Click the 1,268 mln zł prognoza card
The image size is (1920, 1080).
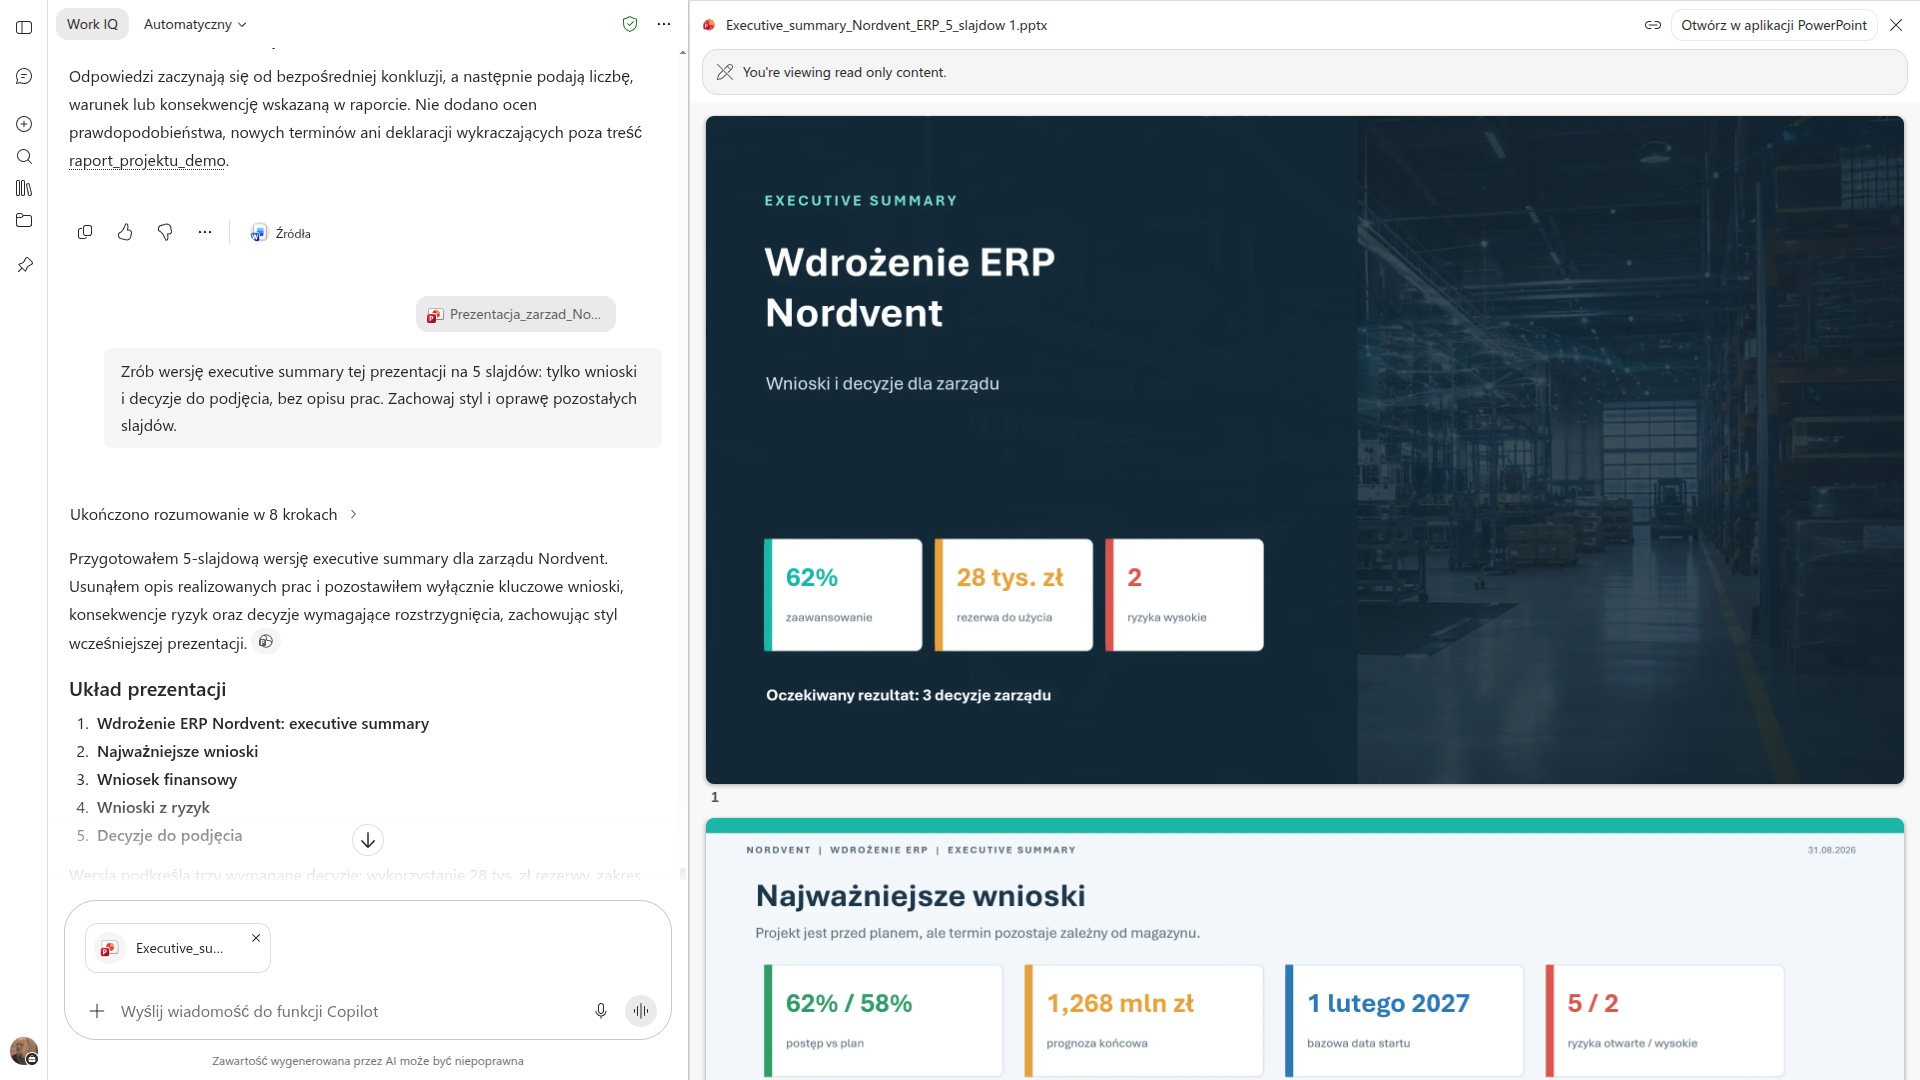1144,1021
